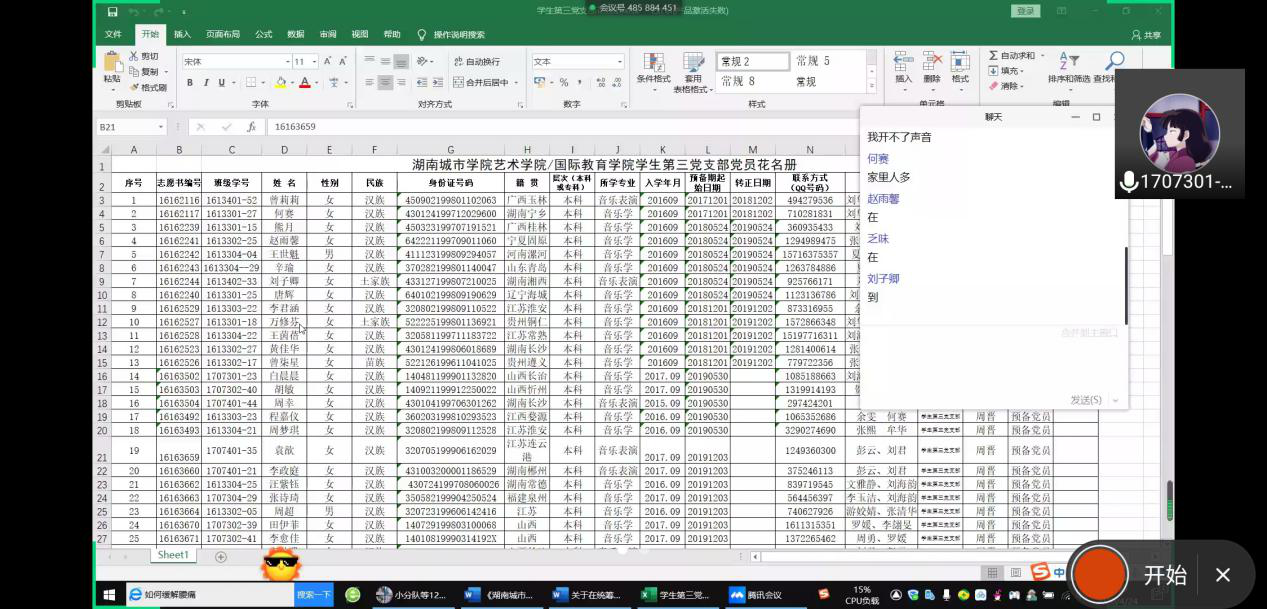
Task: Open the Name Box dropdown for B21
Action: [160, 127]
